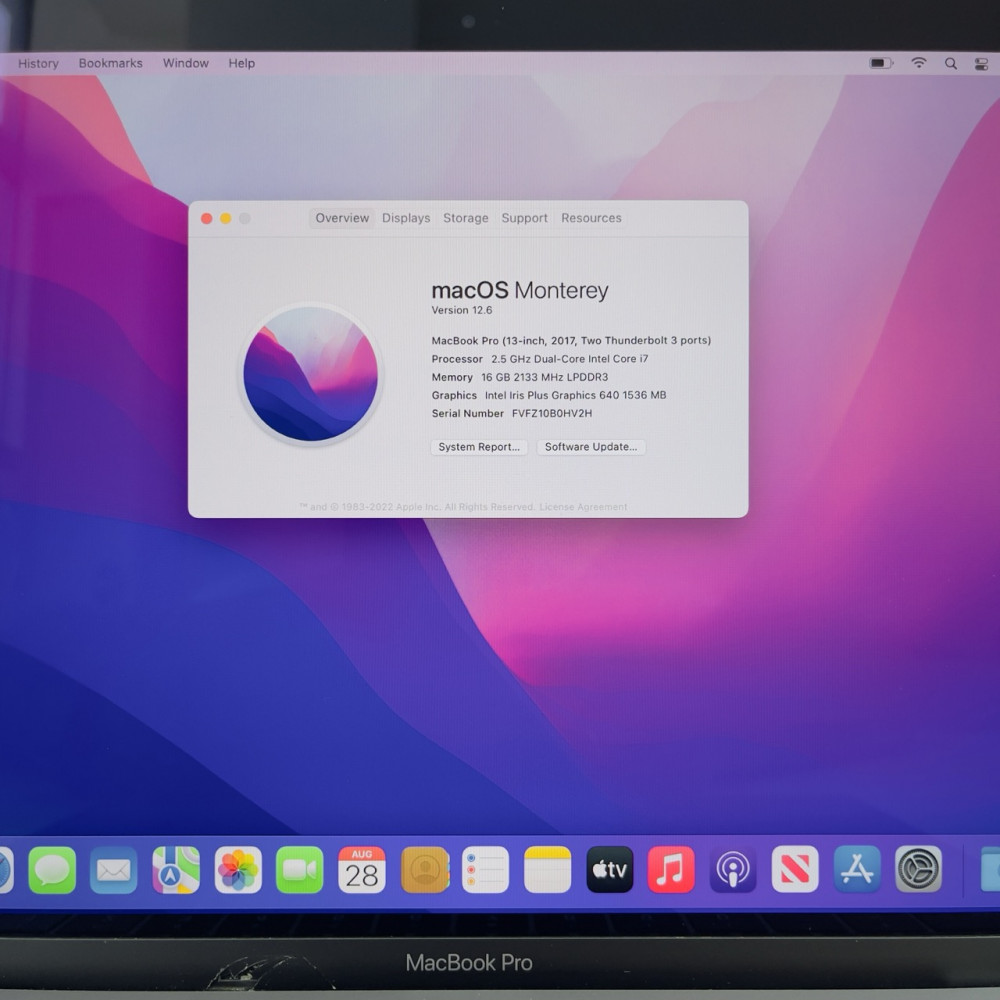Viewport: 1000px width, 1000px height.
Task: Launch Maps from the dock
Action: click(x=175, y=870)
